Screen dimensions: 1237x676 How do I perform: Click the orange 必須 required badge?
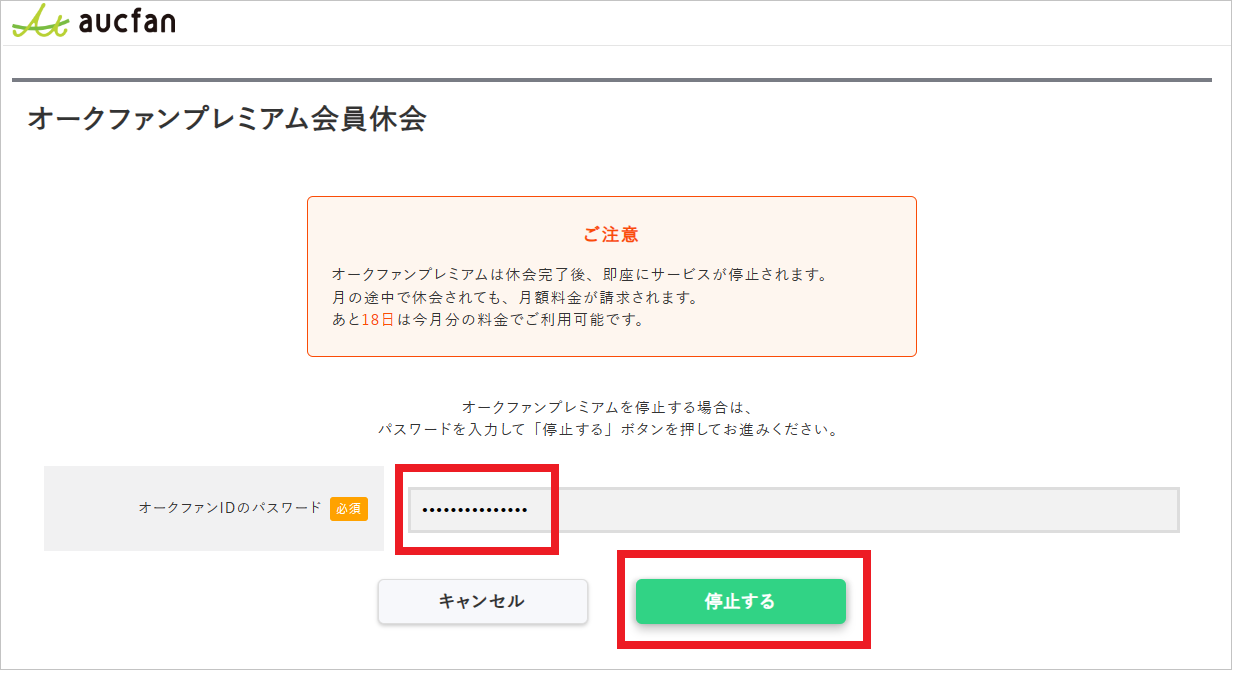click(348, 509)
